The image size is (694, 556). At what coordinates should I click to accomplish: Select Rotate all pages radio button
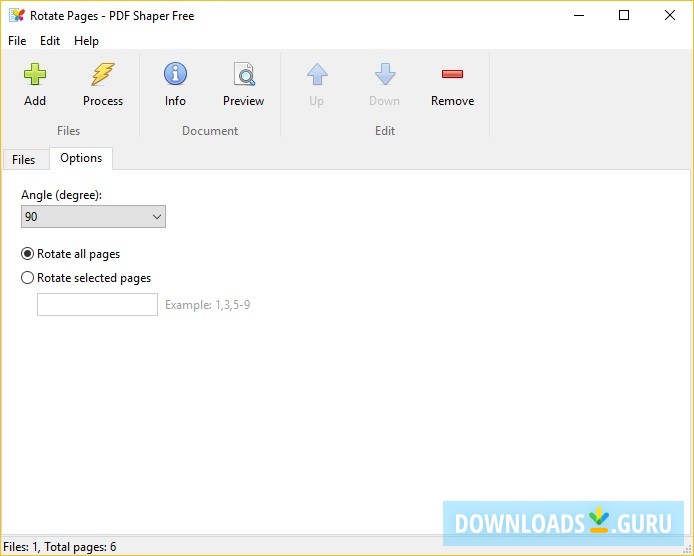[27, 254]
